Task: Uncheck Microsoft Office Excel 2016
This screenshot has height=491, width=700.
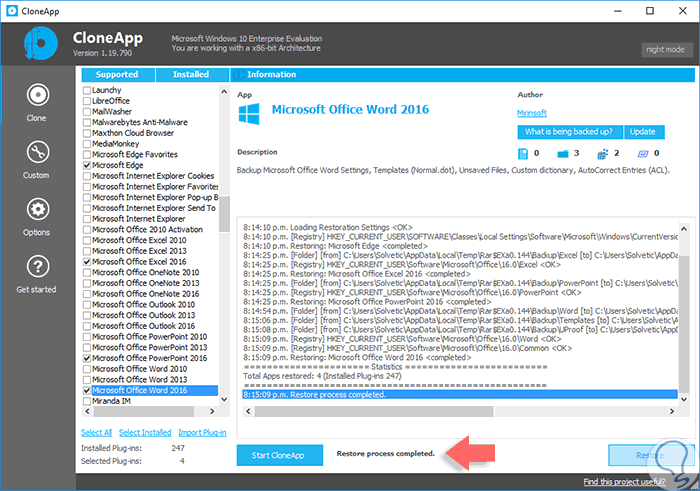Action: (x=87, y=262)
